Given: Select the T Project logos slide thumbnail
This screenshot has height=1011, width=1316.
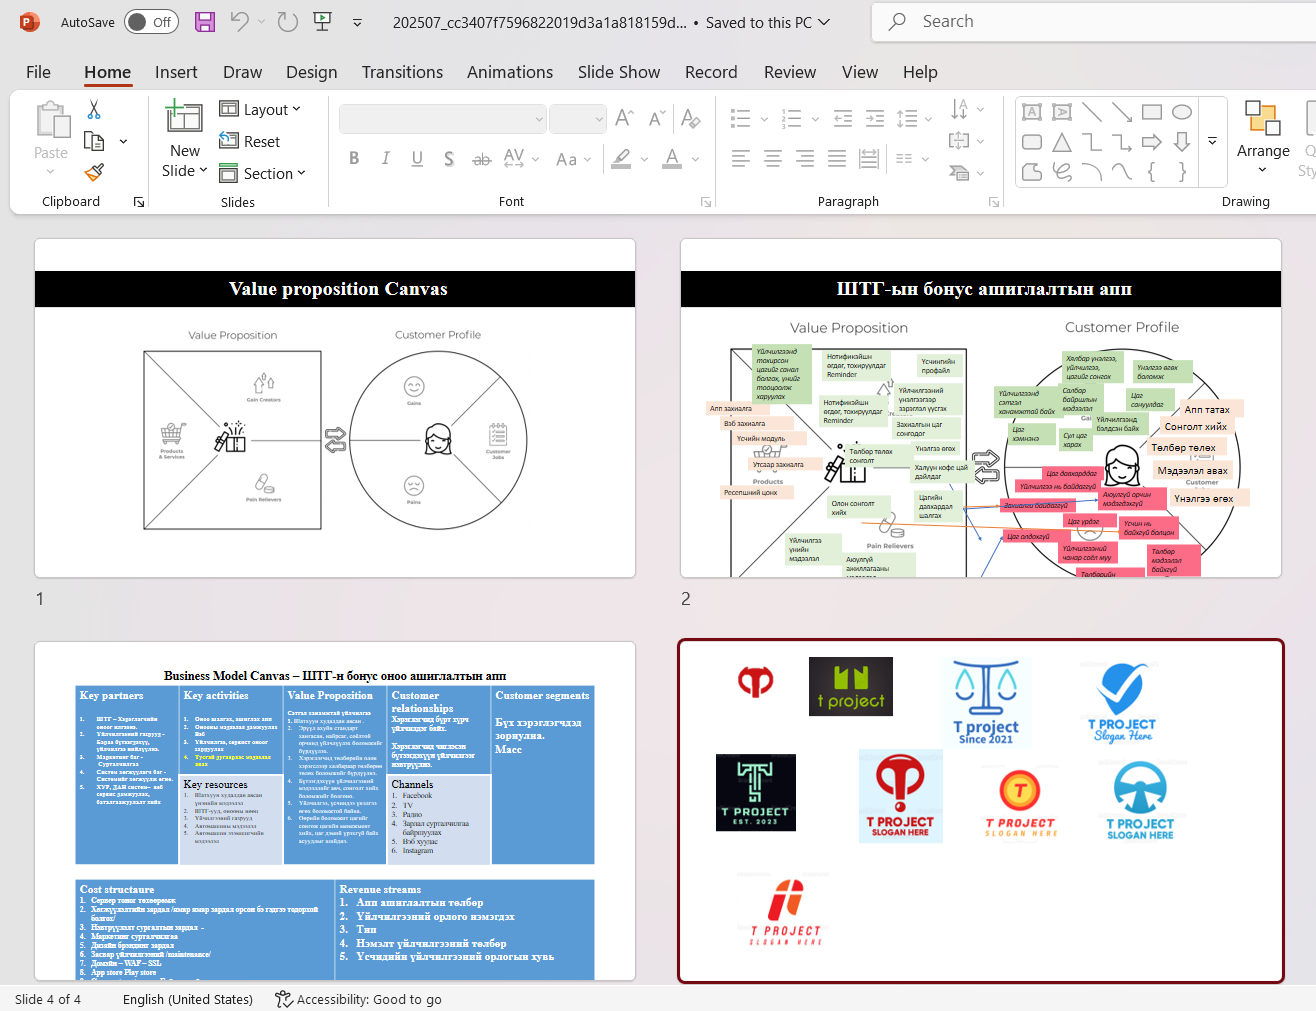Looking at the screenshot, I should (x=981, y=811).
